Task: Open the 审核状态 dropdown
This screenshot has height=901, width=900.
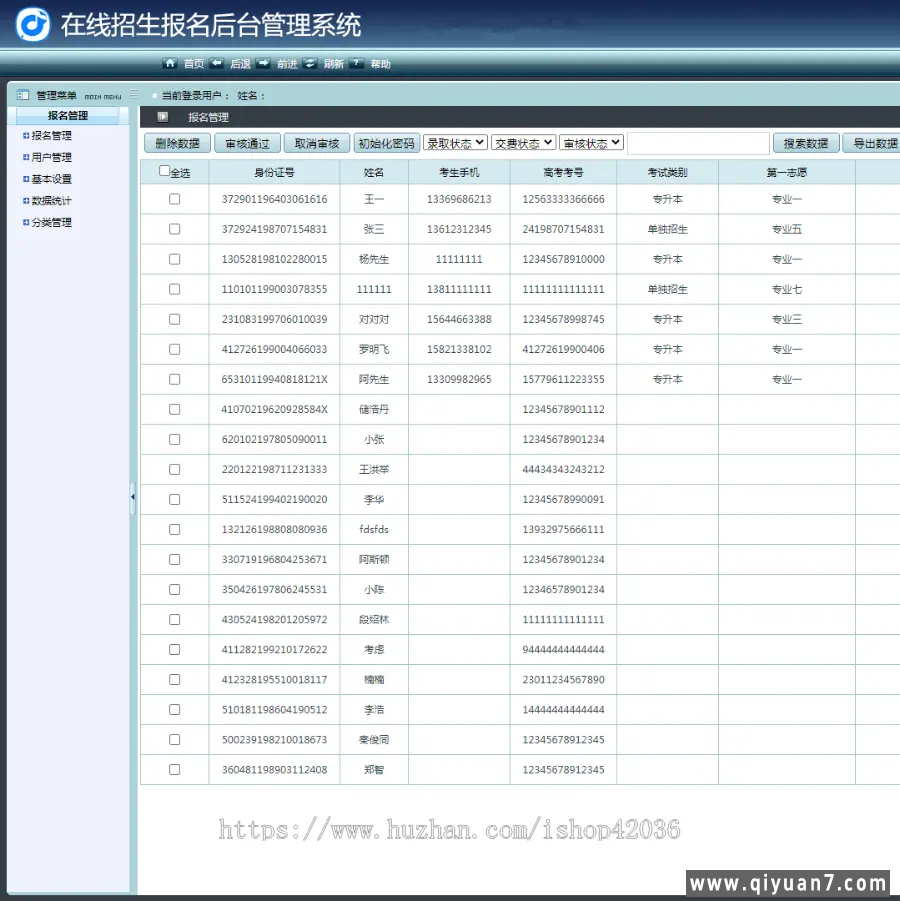Action: (591, 143)
